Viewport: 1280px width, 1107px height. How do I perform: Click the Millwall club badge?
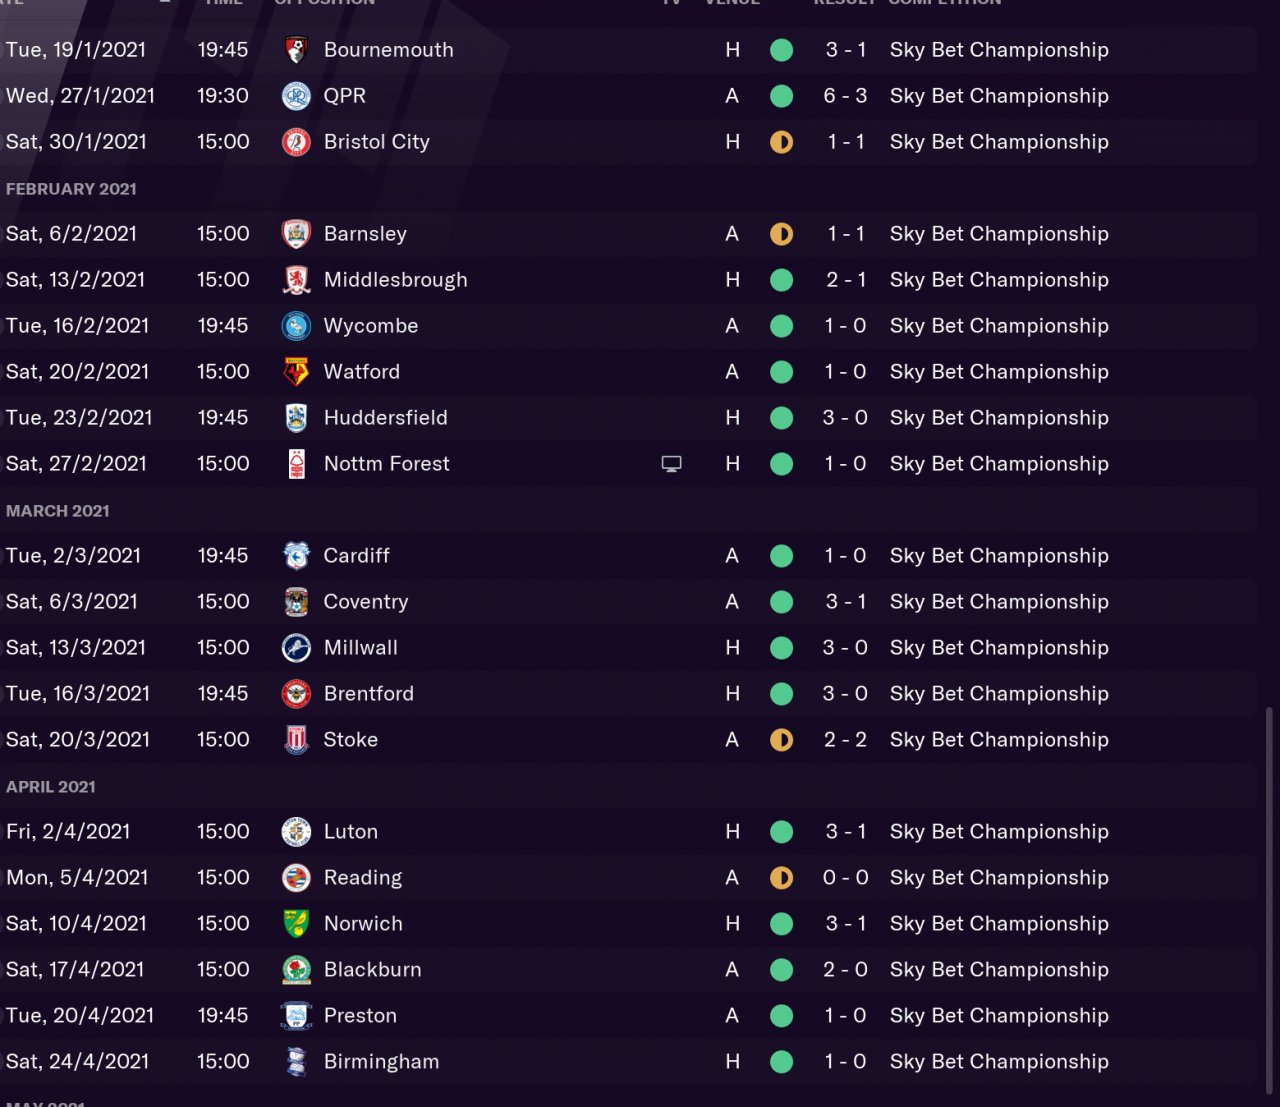click(x=296, y=648)
